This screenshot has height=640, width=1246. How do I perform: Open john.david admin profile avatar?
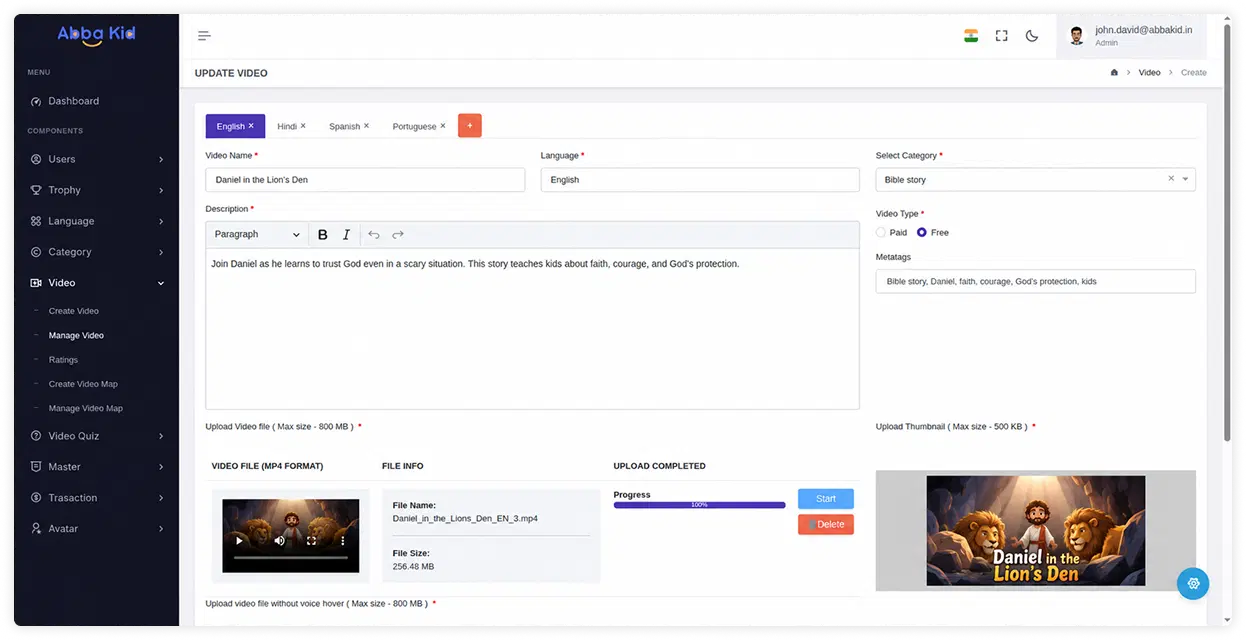click(1076, 36)
